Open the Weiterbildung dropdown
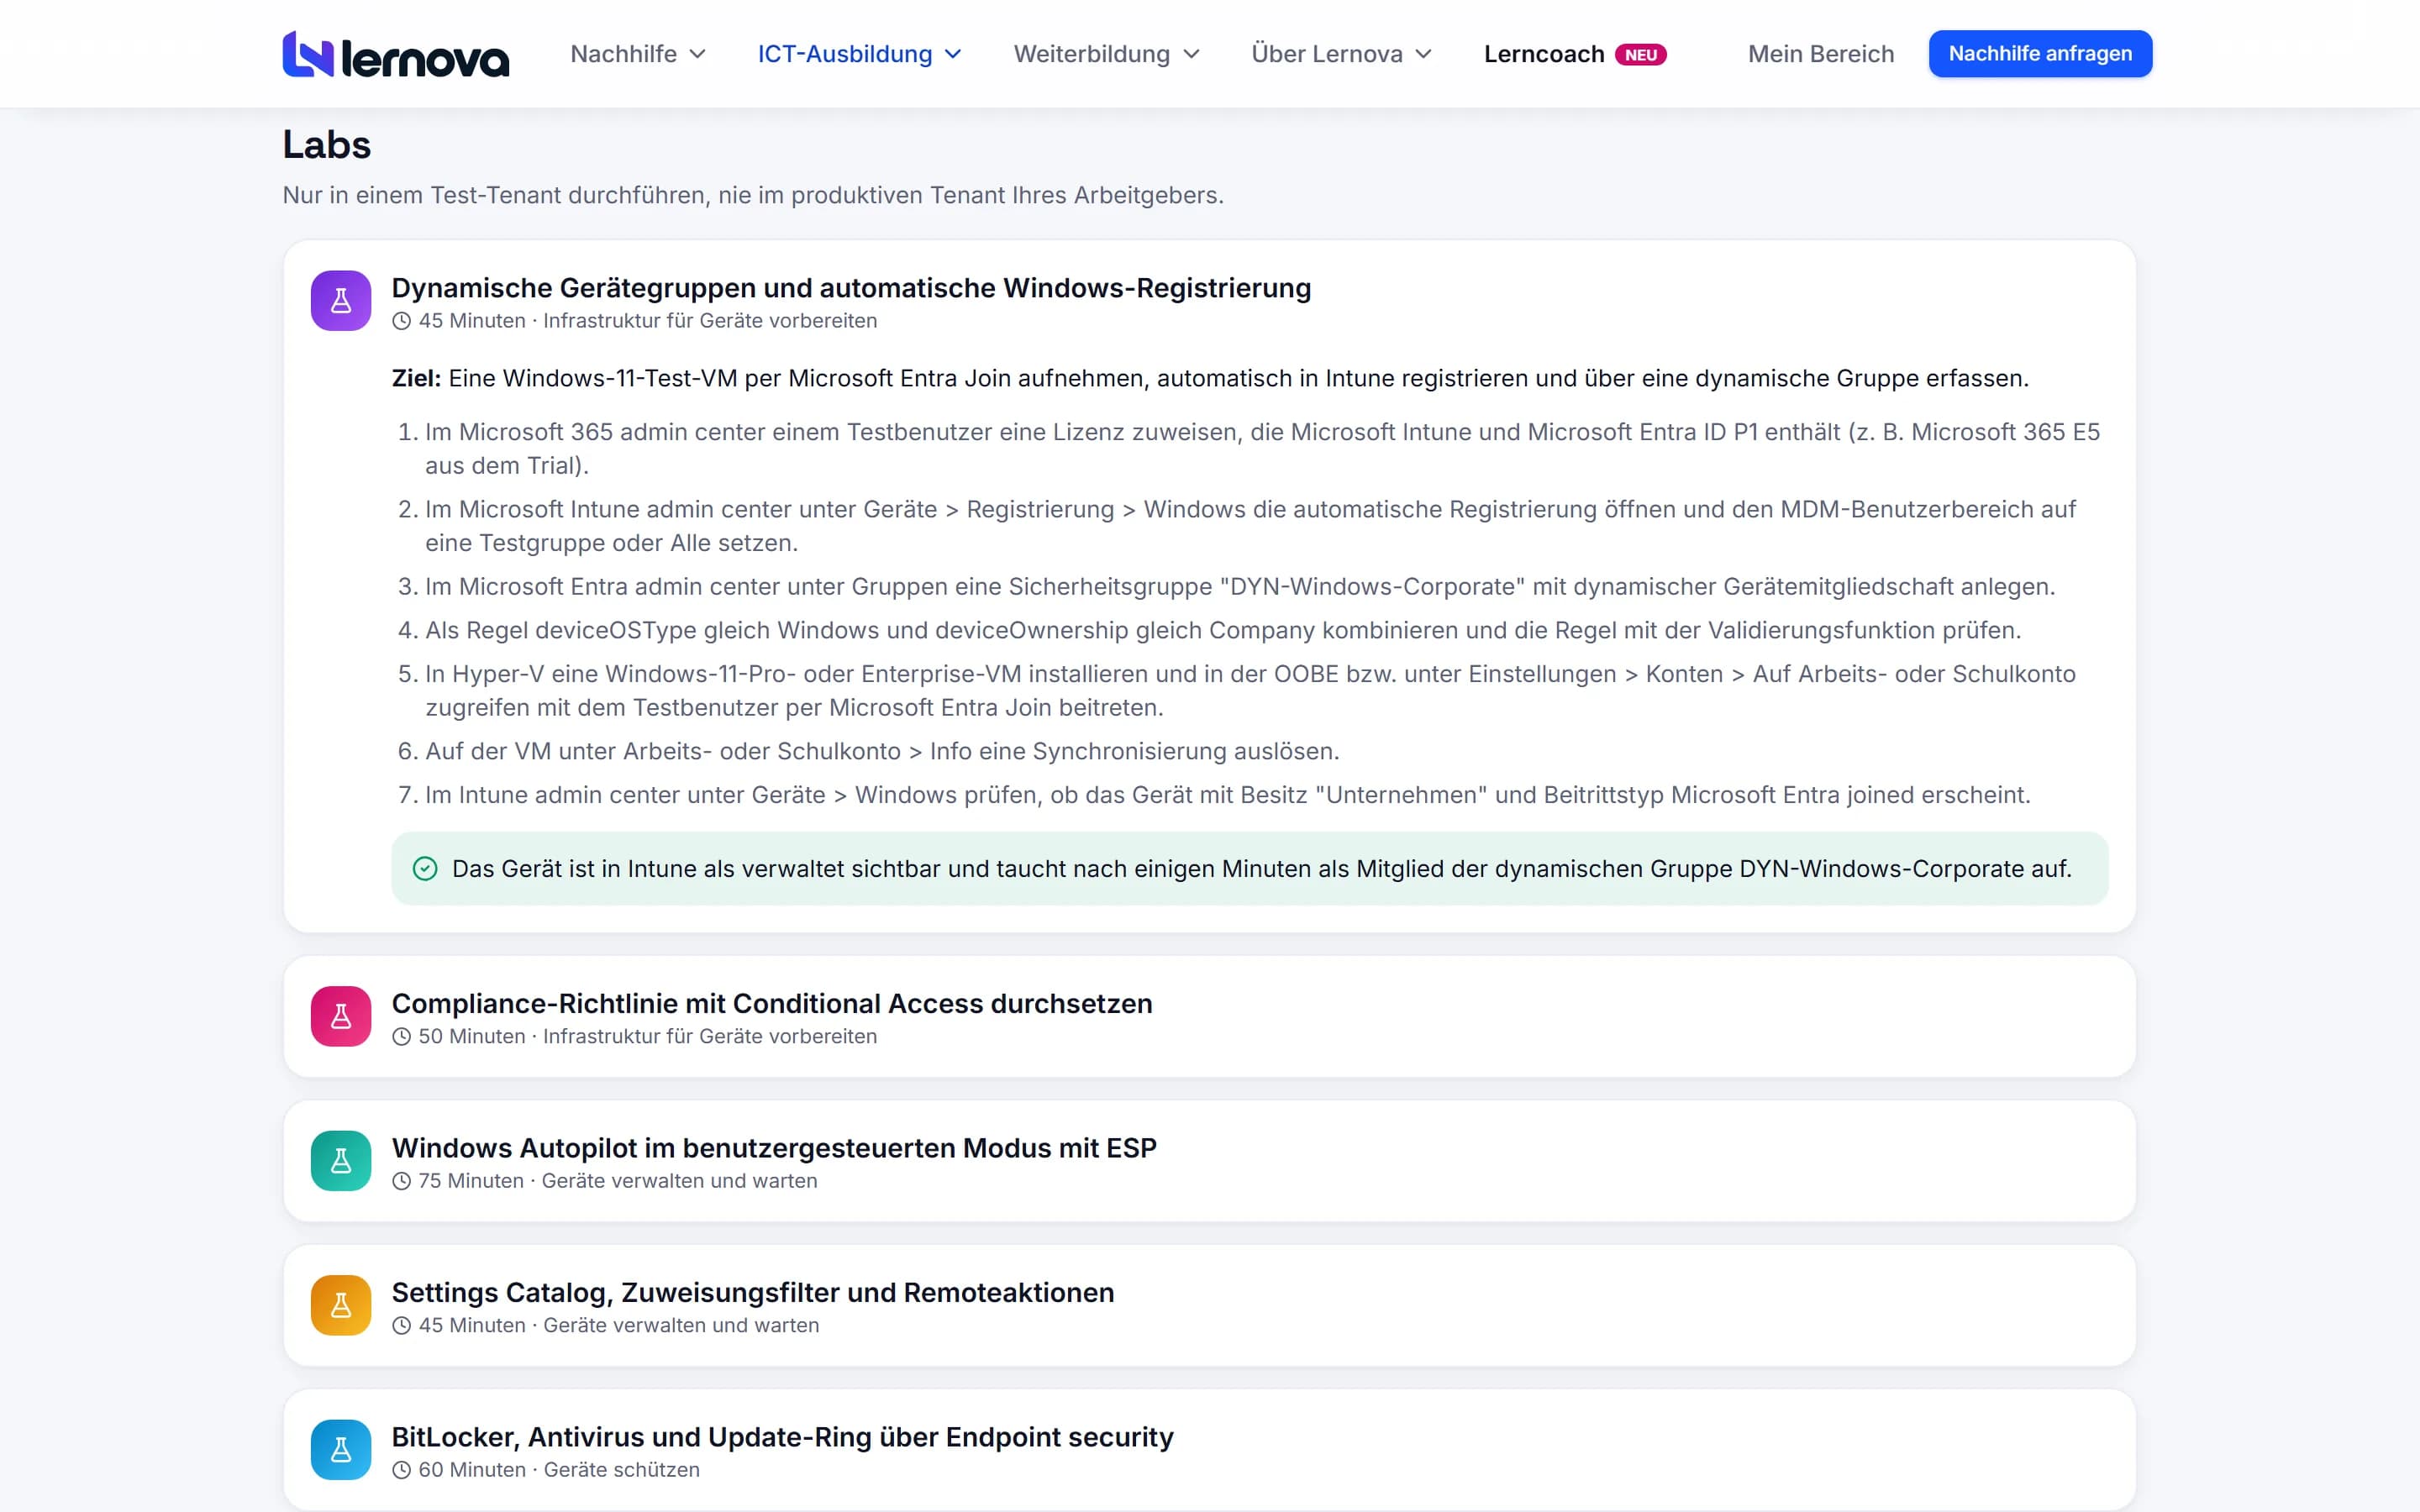Screen dimensions: 2420x1512 pyautogui.click(x=1106, y=54)
